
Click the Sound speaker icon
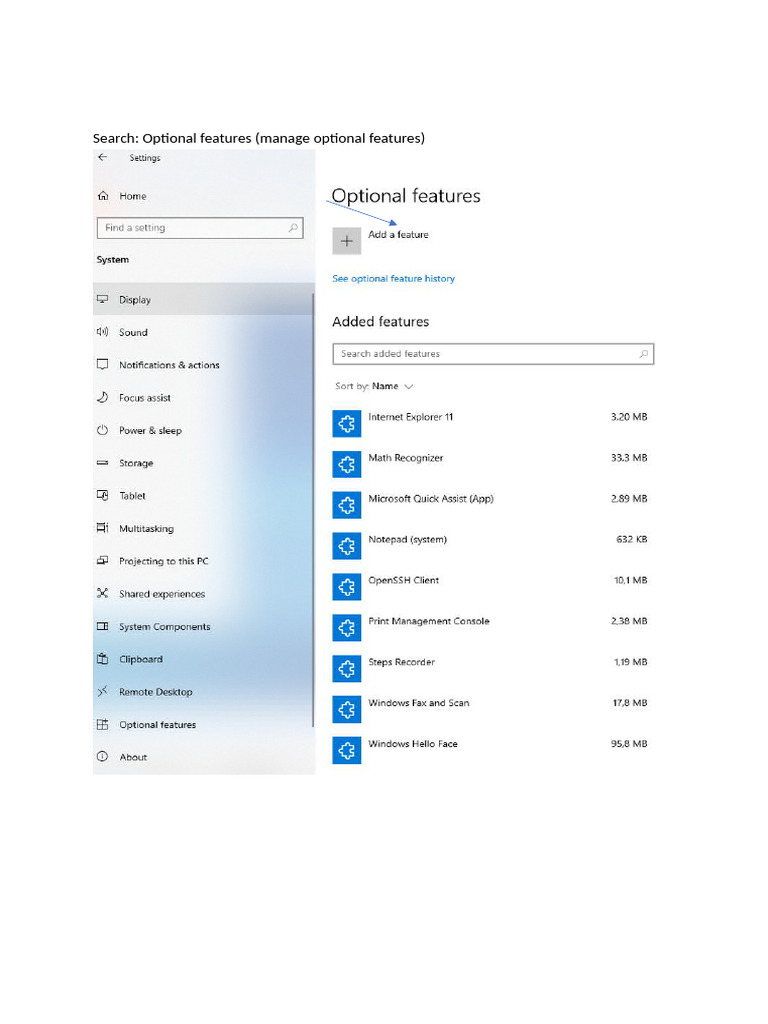103,332
